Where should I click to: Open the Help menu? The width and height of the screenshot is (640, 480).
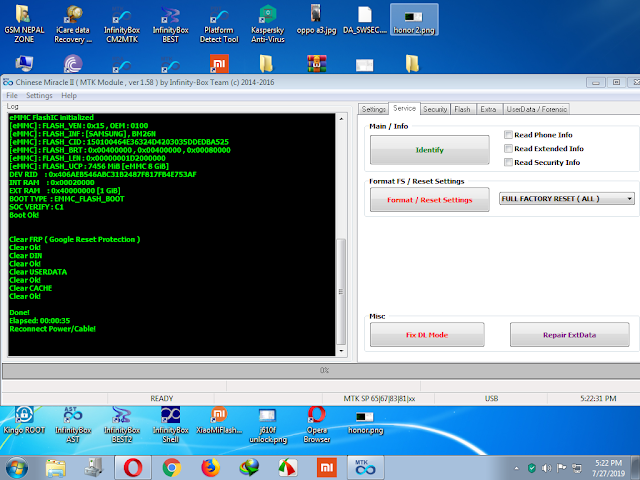click(x=69, y=96)
